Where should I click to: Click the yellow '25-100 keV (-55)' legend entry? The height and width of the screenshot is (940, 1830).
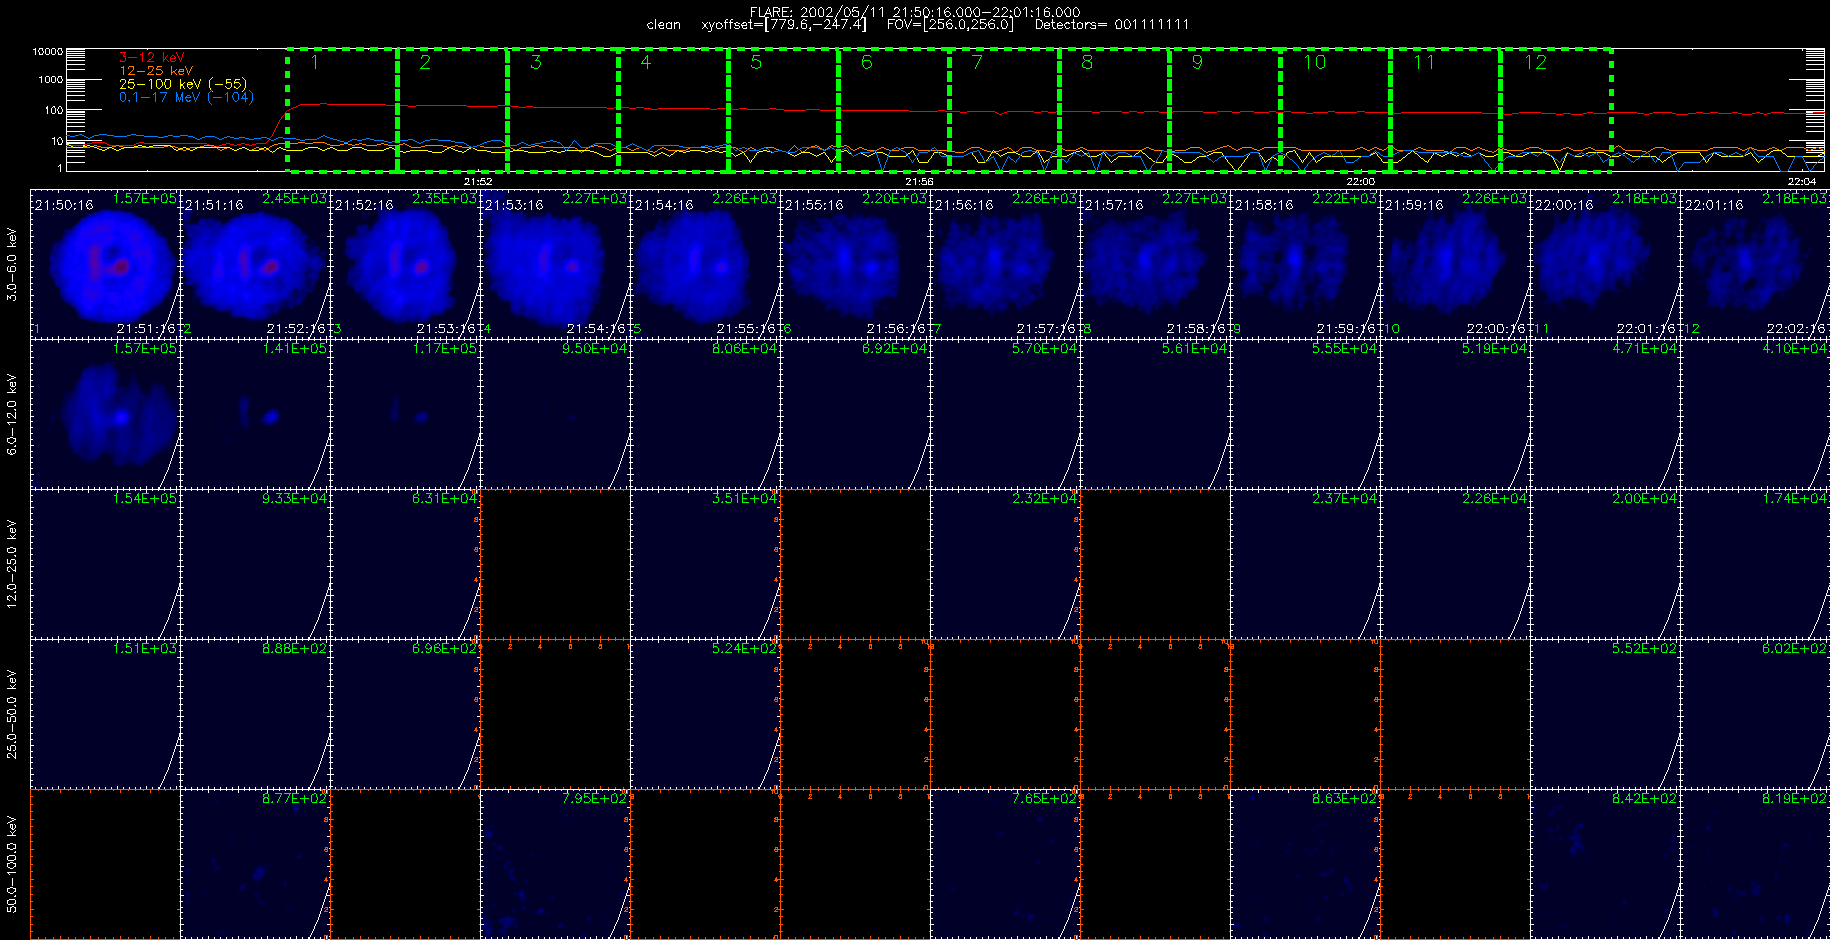pos(183,84)
